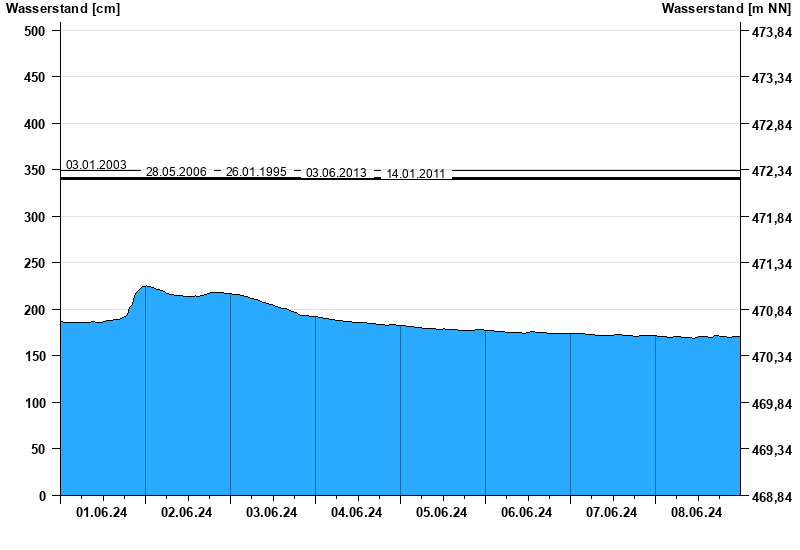The image size is (800, 550).
Task: Click the 04.06.24 date label
Action: (356, 512)
